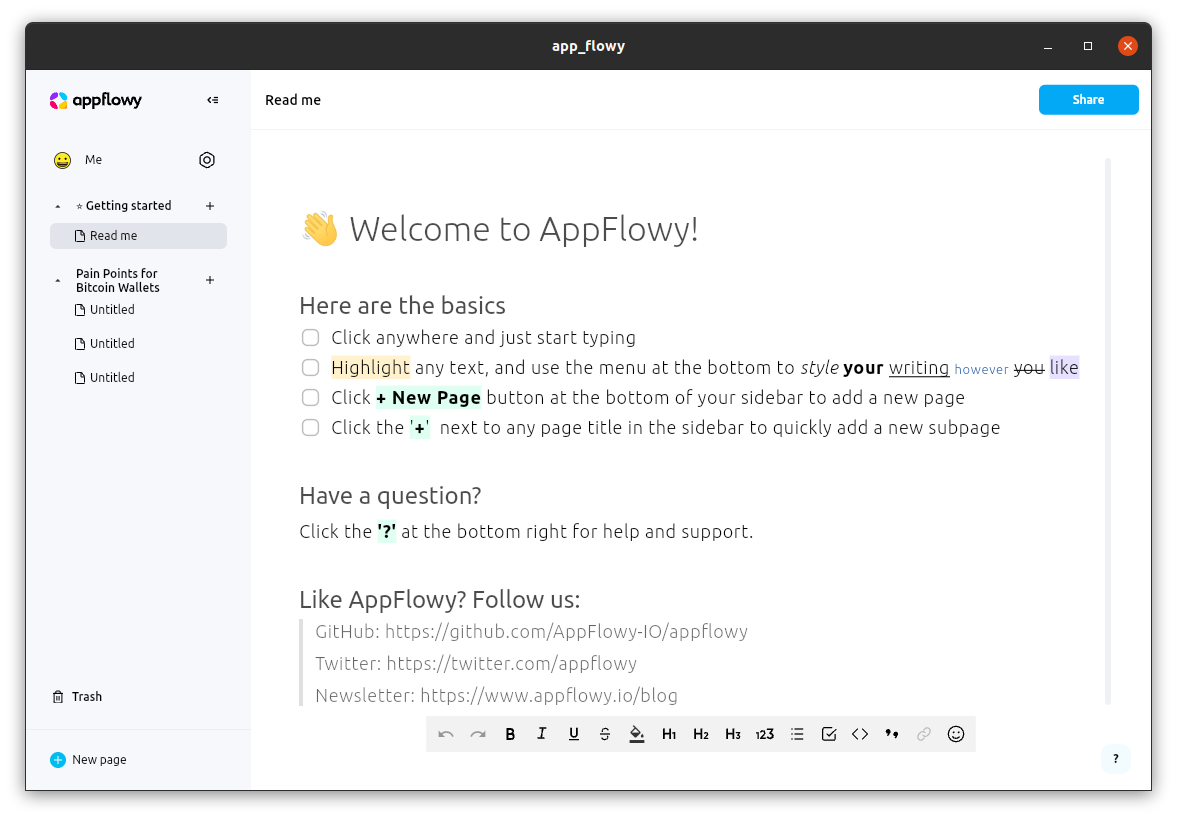1177x819 pixels.
Task: Click the yellow highlighted word 'Highlight'
Action: [x=370, y=367]
